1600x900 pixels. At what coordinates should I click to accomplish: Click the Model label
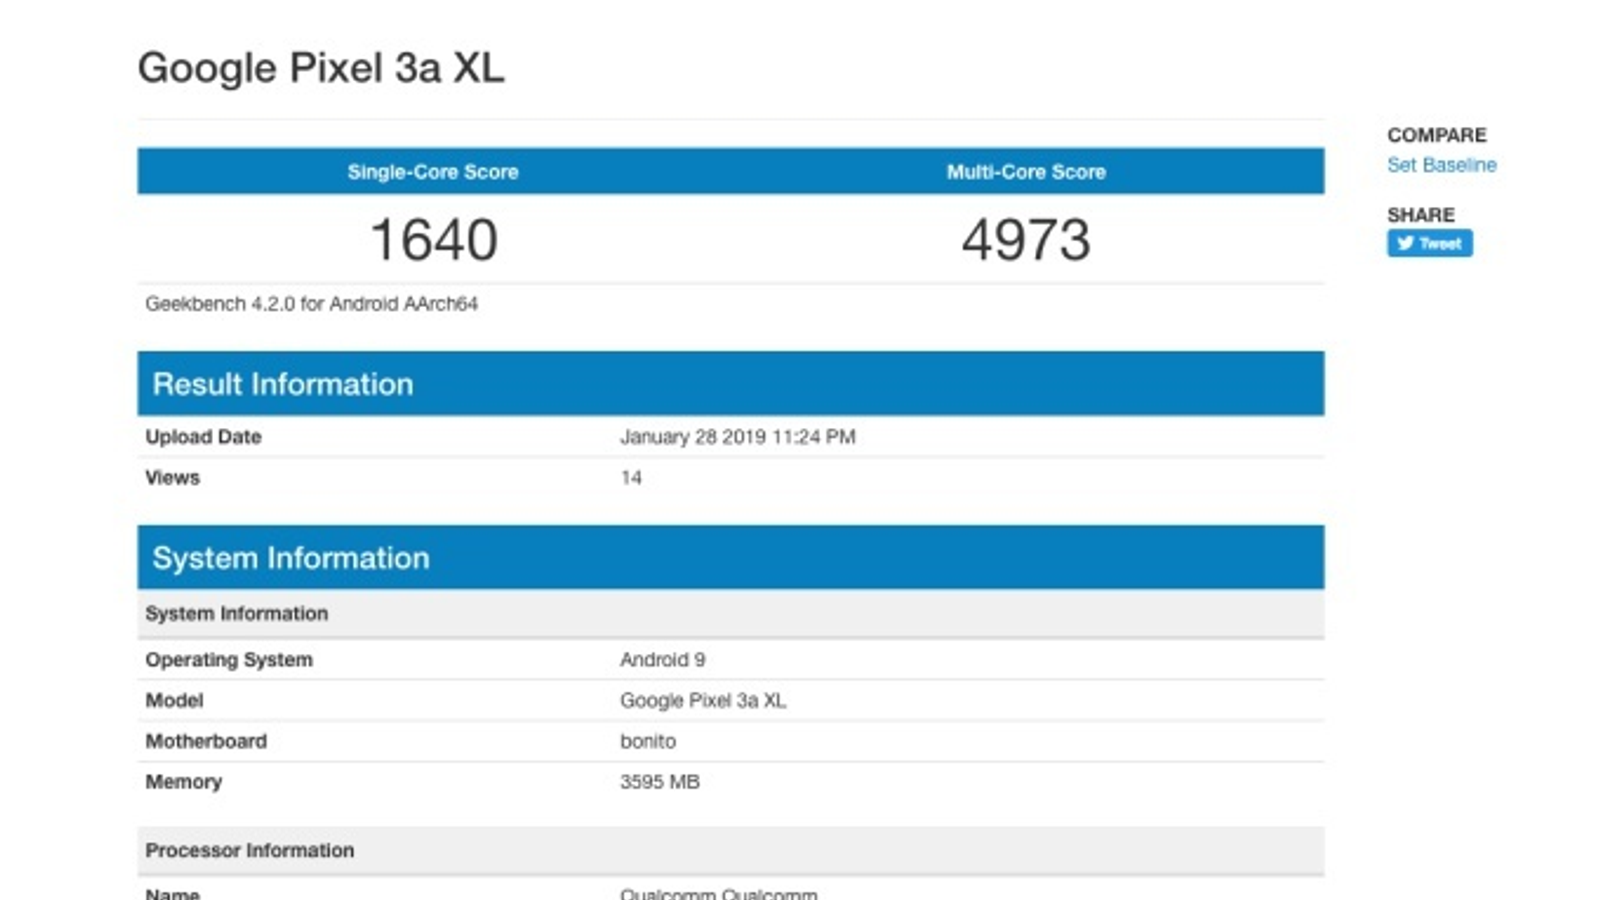[x=174, y=701]
